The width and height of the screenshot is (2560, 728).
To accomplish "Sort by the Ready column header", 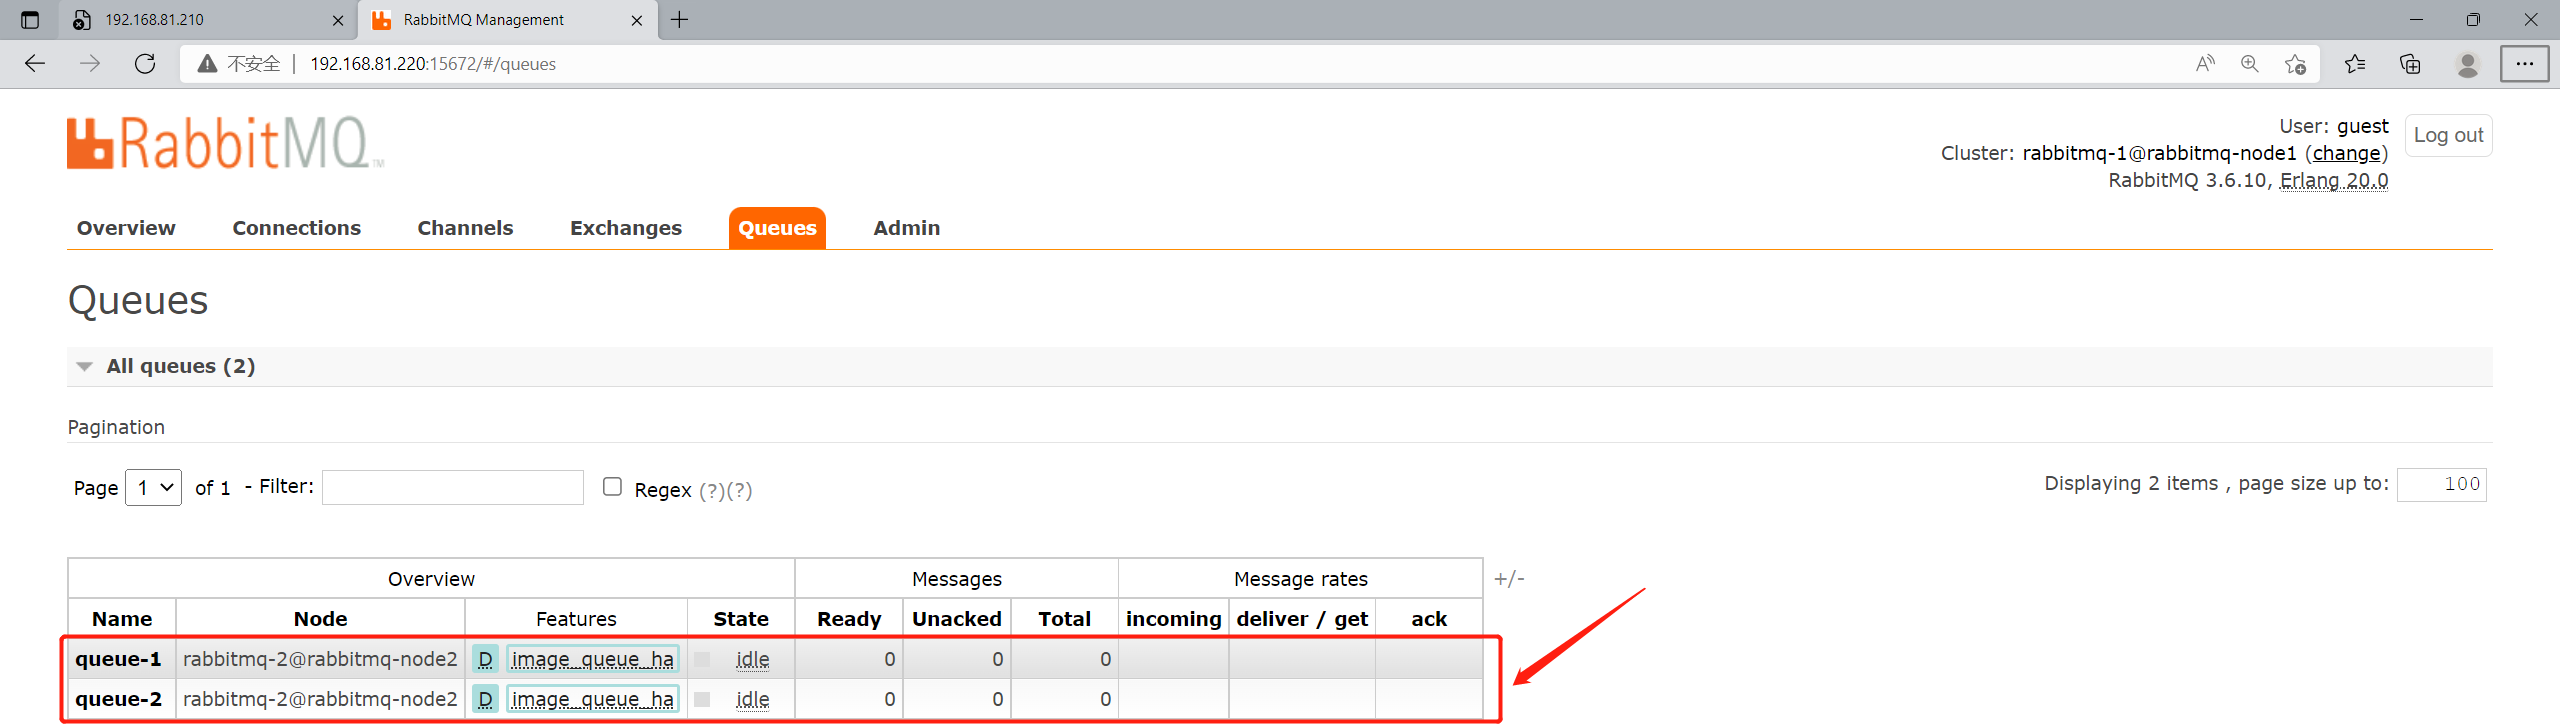I will [849, 619].
